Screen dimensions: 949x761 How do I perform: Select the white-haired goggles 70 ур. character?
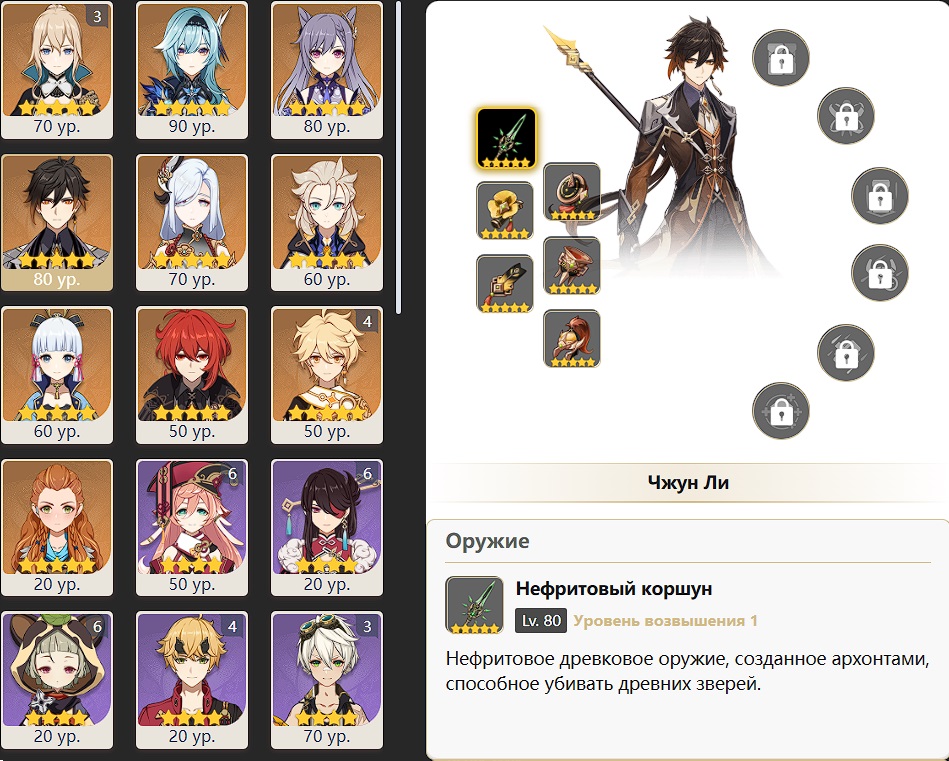pos(327,680)
